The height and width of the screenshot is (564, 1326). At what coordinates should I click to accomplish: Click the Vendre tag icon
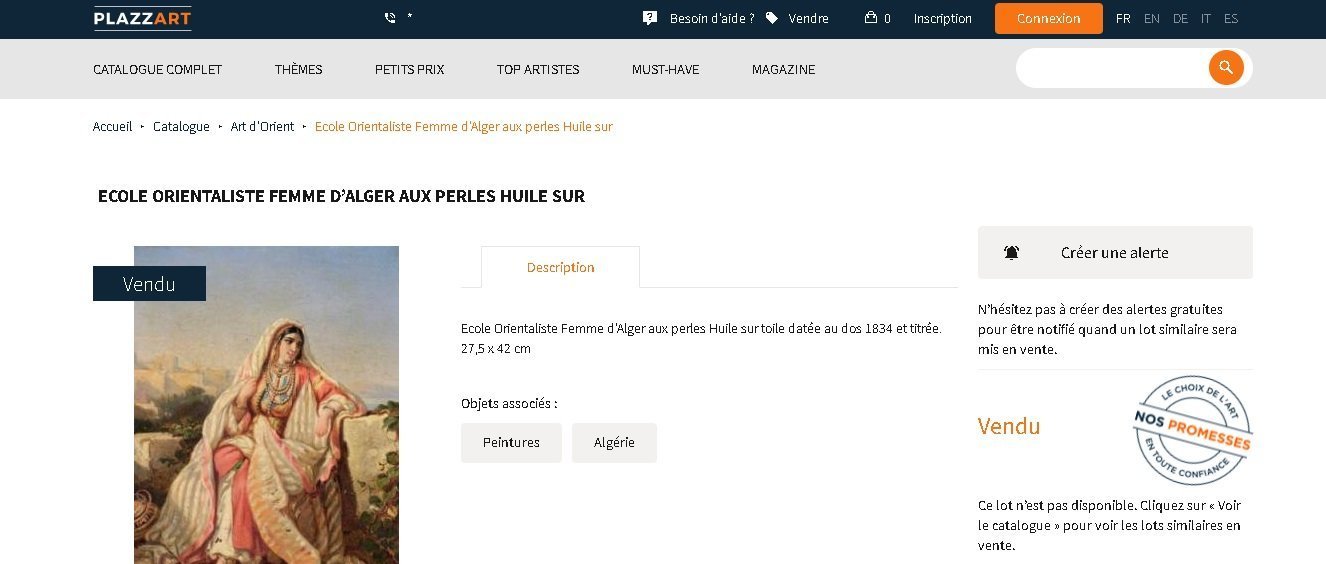(772, 18)
